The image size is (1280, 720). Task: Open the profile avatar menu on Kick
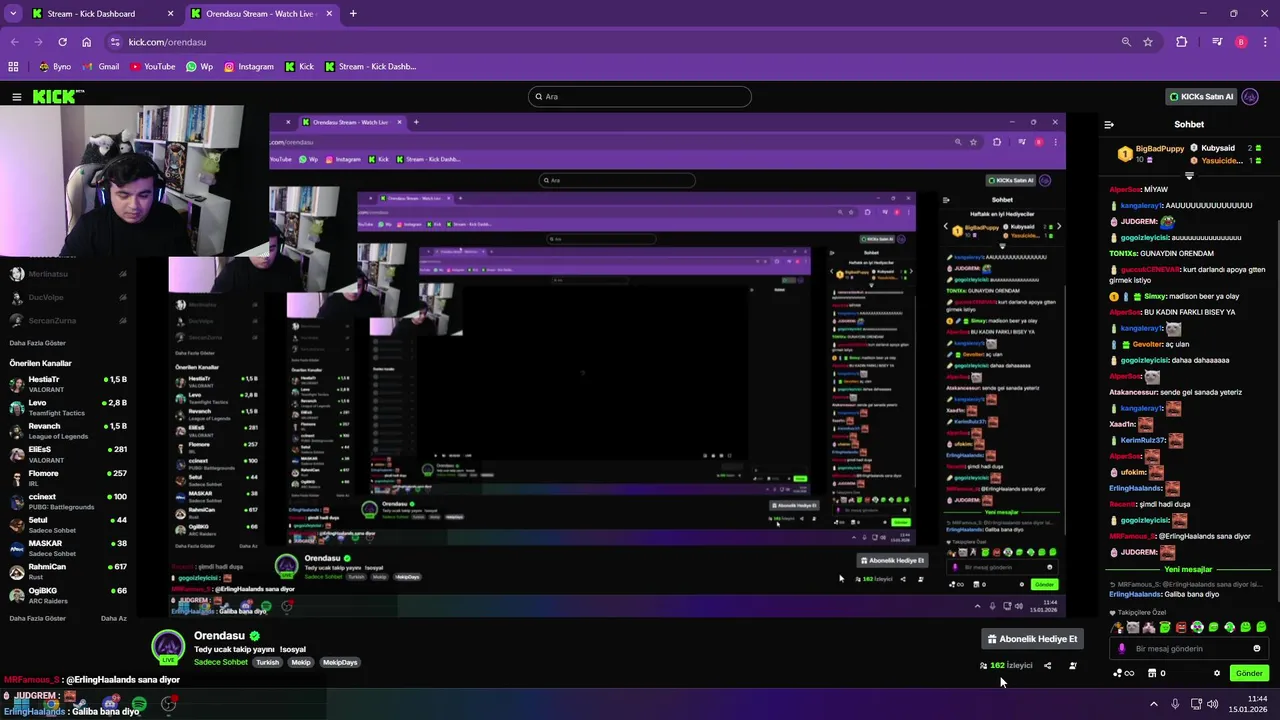[1250, 97]
